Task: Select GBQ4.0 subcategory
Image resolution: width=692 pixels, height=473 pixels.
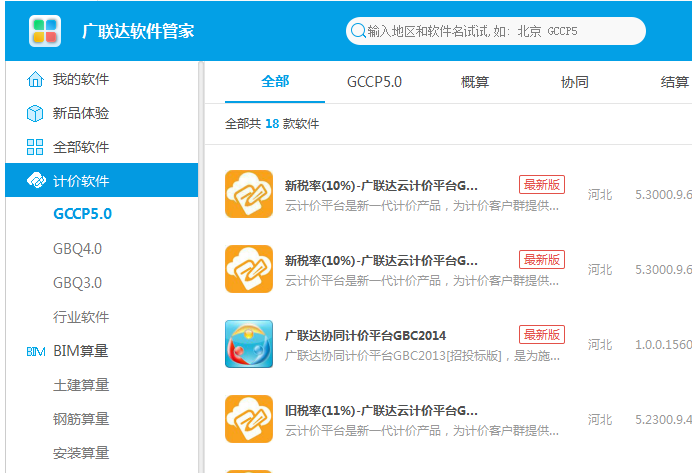Action: 77,248
